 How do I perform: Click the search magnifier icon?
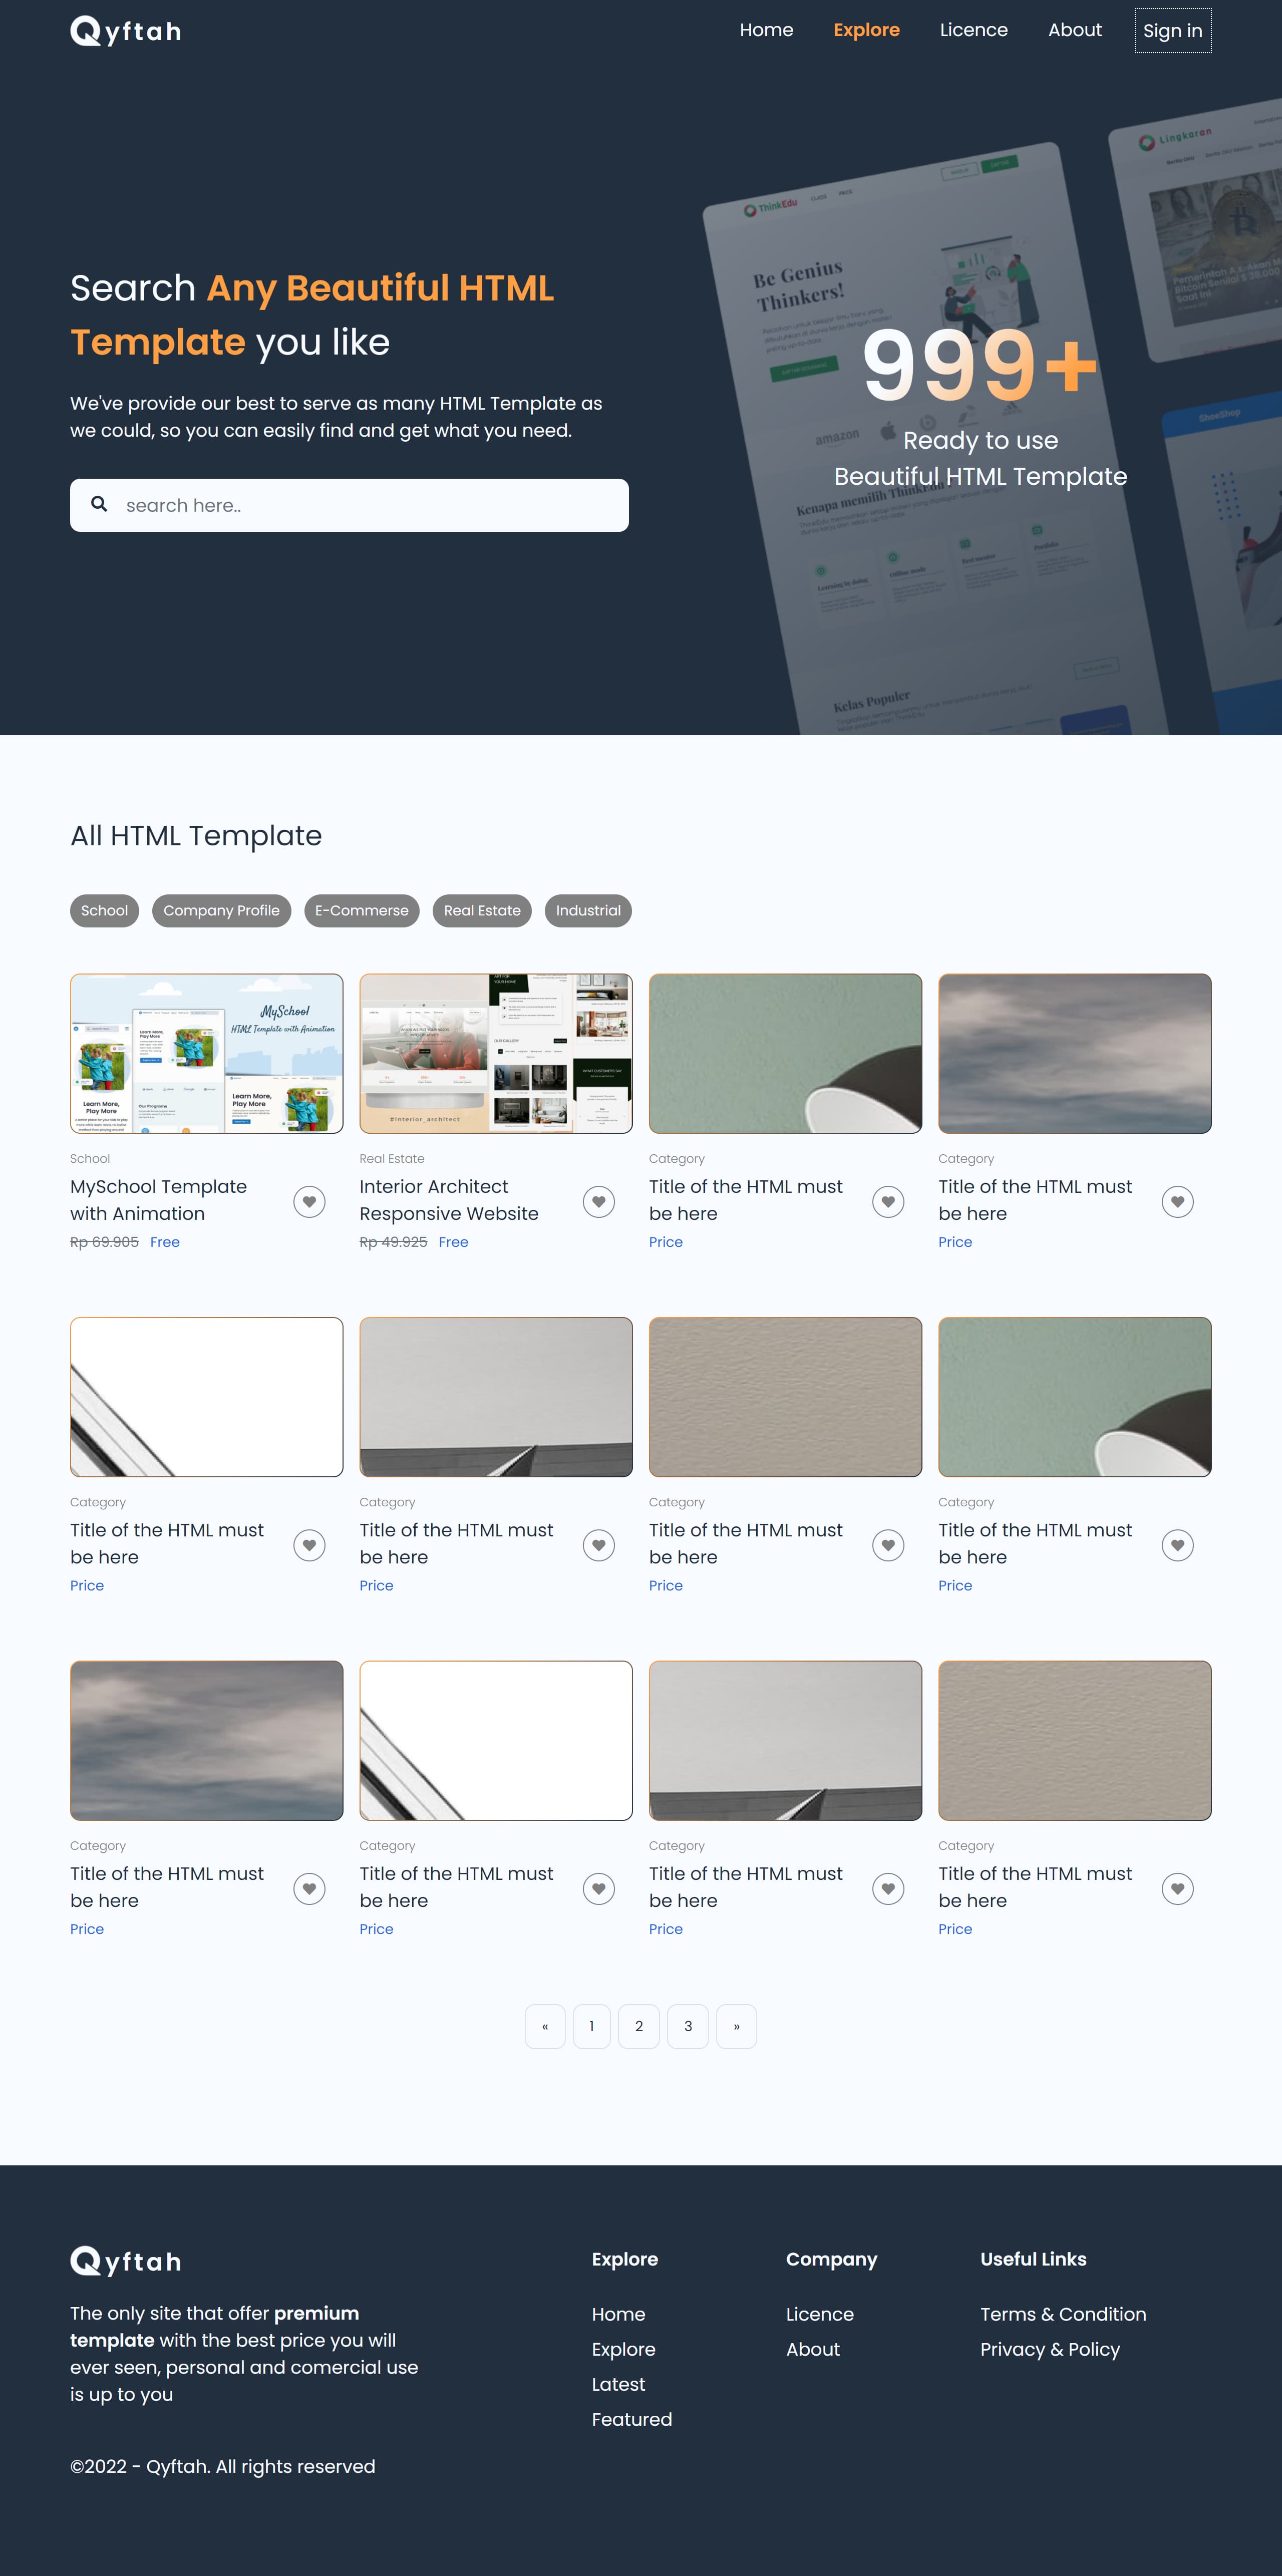(x=99, y=504)
